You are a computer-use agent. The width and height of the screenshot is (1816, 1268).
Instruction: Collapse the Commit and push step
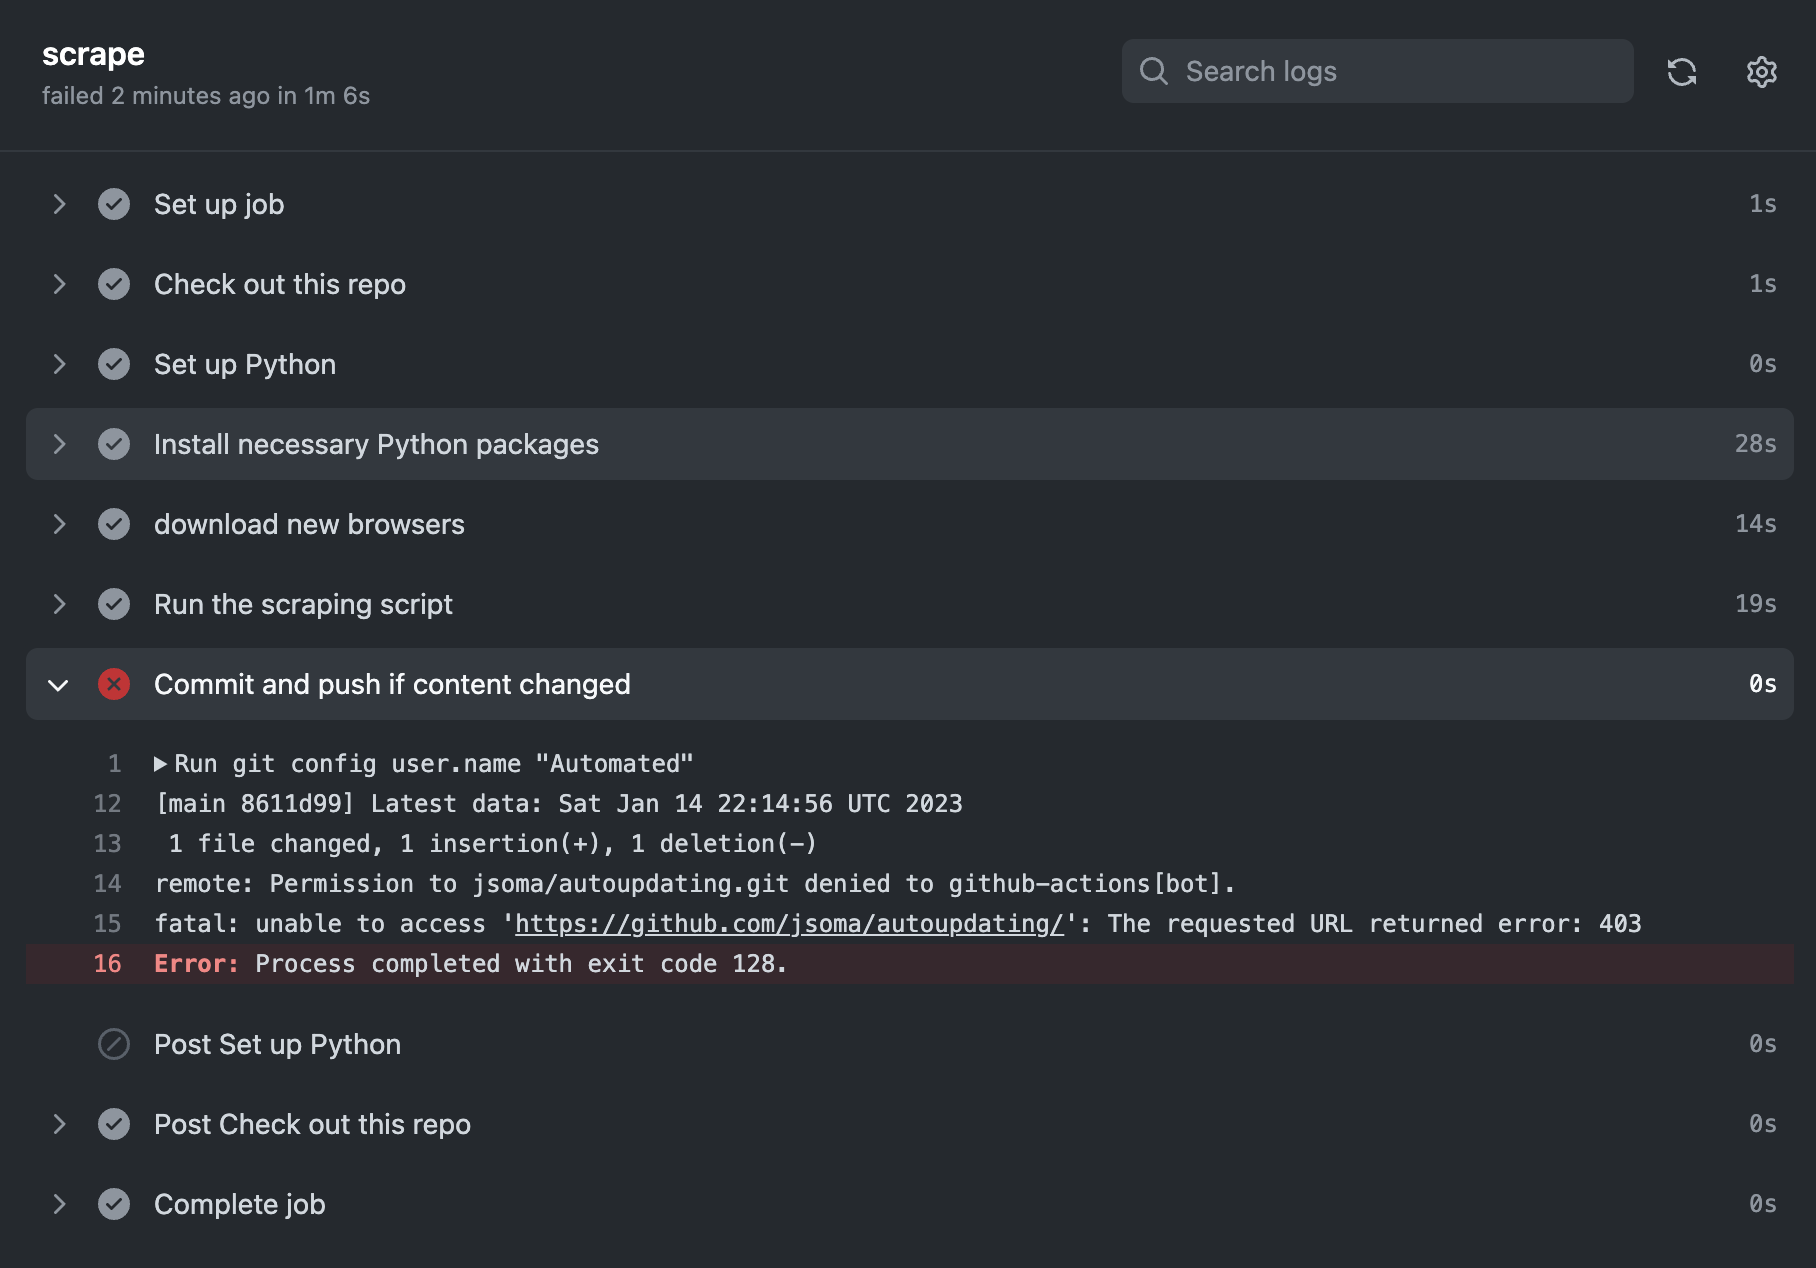(59, 685)
